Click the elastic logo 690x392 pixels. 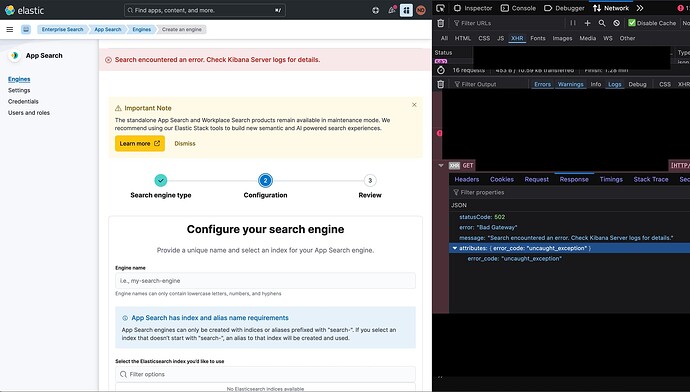click(x=25, y=10)
